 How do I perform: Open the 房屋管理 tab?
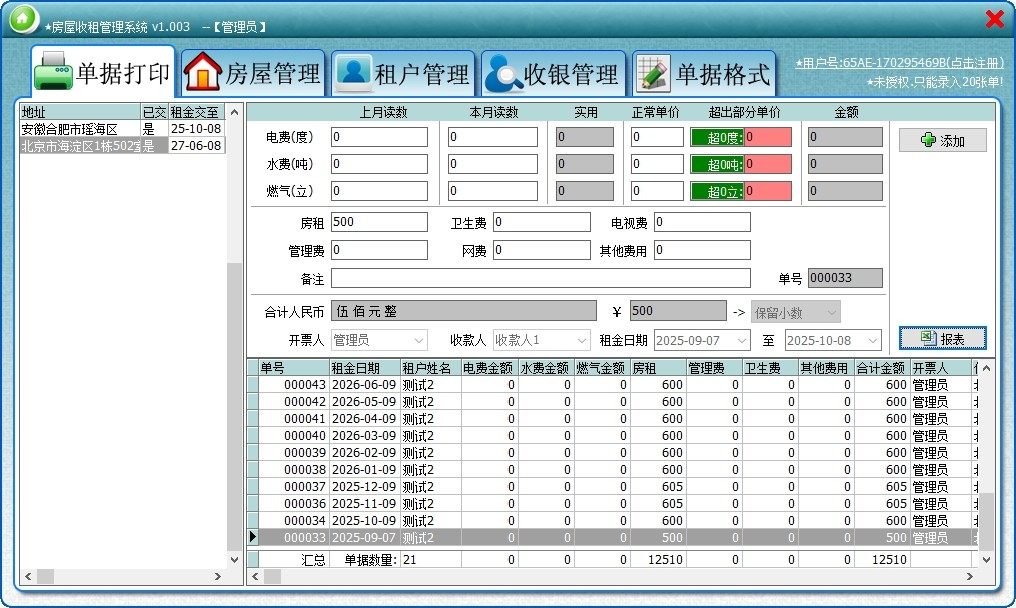[253, 73]
